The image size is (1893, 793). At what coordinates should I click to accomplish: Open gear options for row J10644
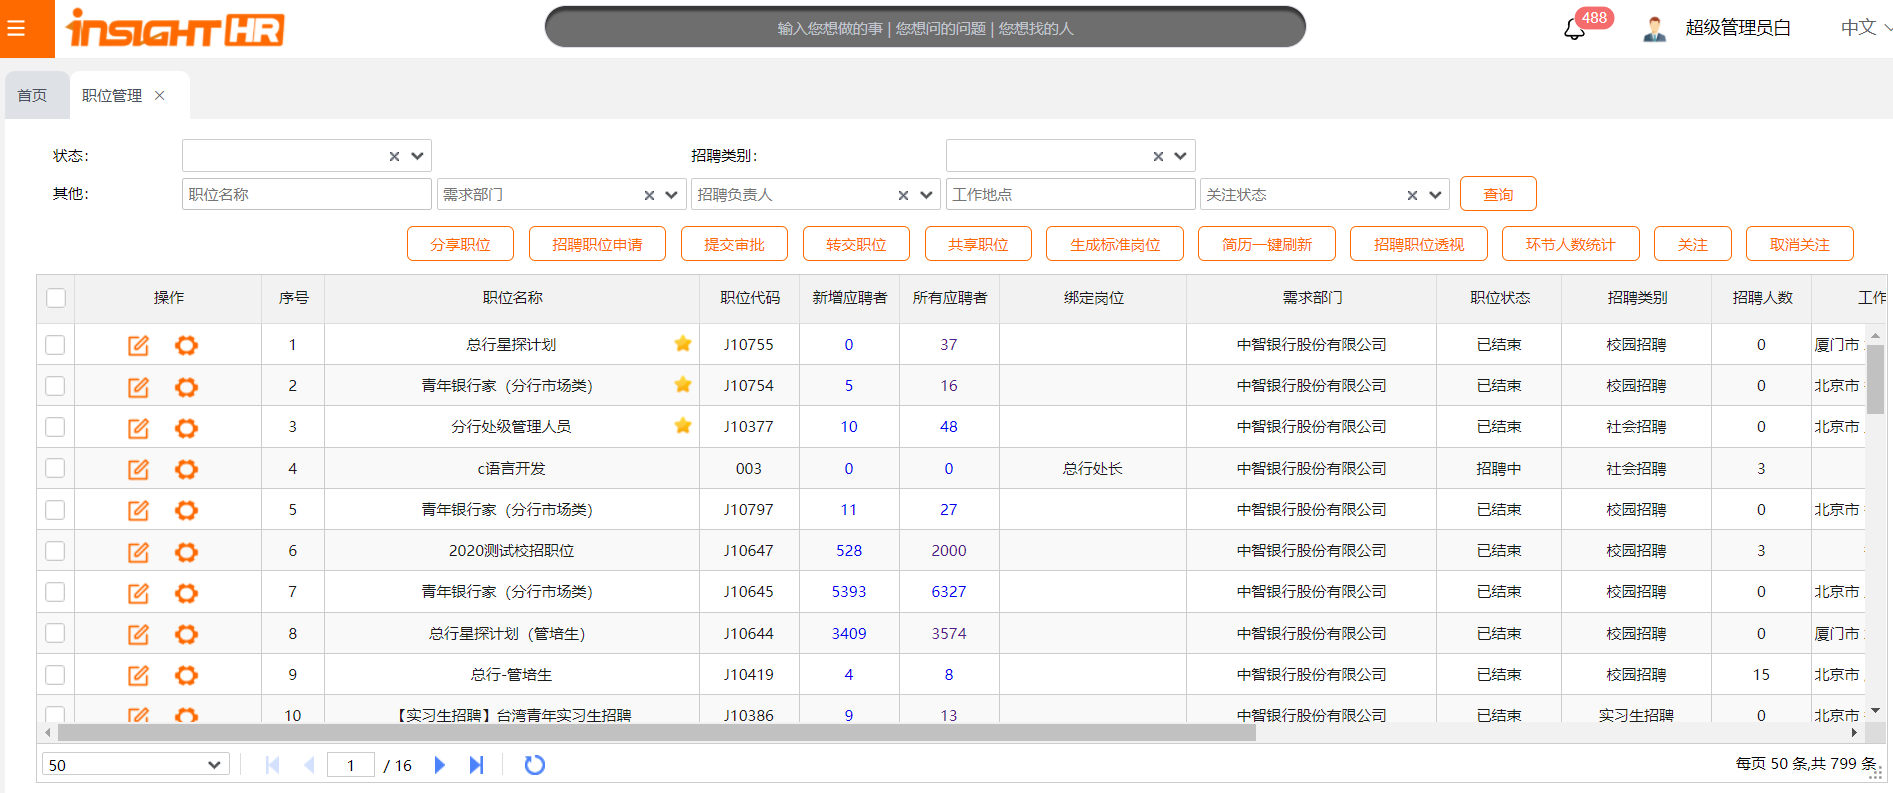click(186, 634)
